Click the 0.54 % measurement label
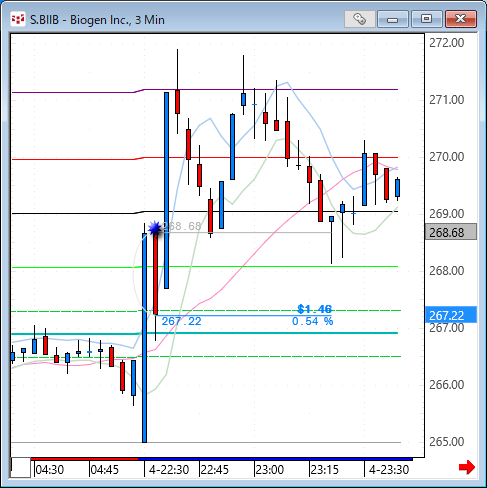The image size is (487, 488). tap(312, 321)
